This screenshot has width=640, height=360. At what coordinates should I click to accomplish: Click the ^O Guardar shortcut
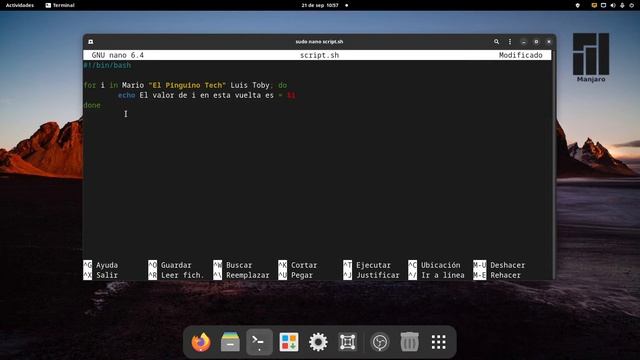[170, 265]
